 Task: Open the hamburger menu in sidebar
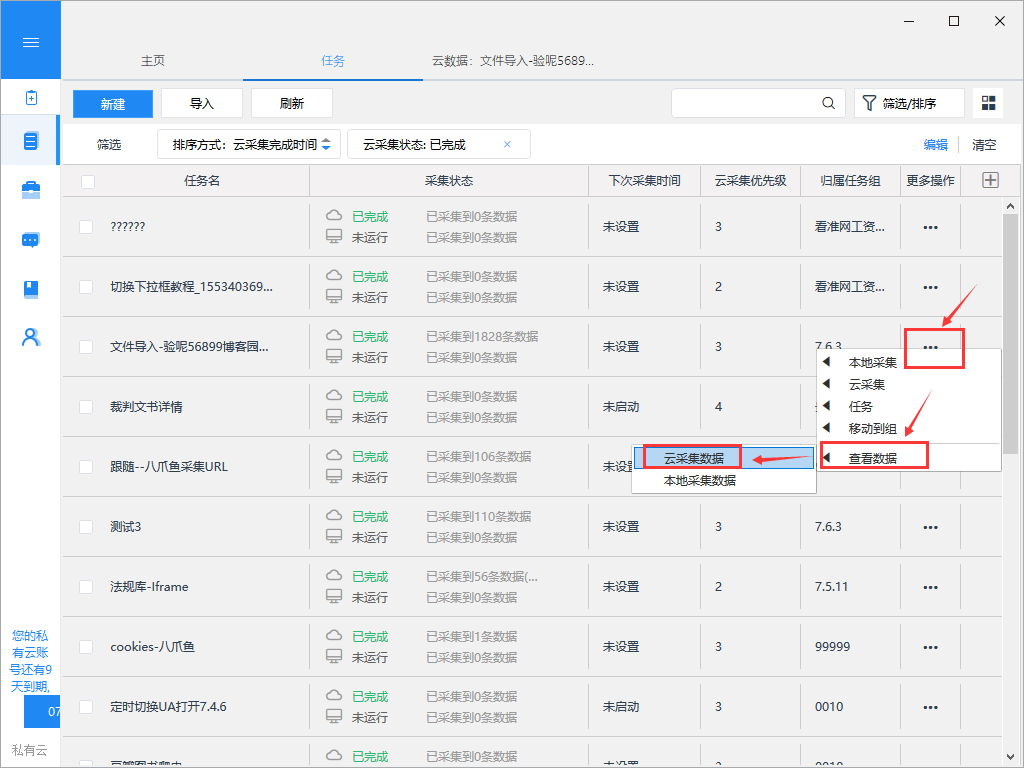point(31,42)
